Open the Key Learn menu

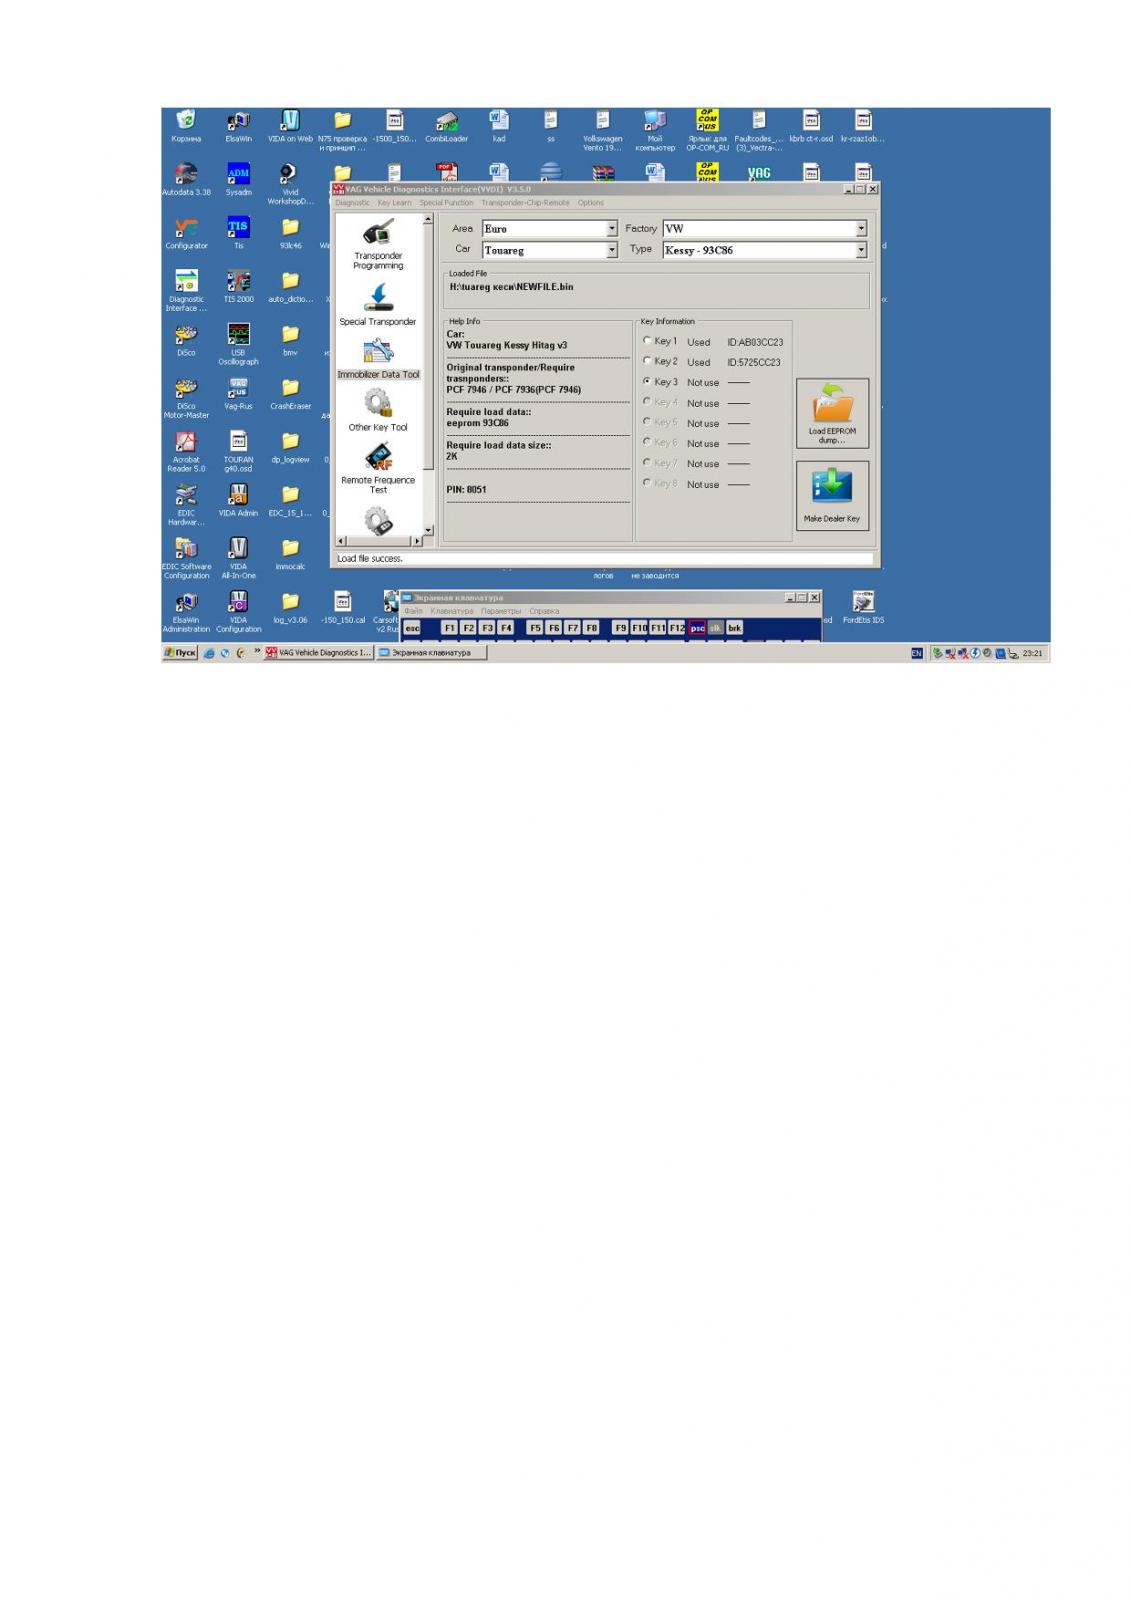394,203
